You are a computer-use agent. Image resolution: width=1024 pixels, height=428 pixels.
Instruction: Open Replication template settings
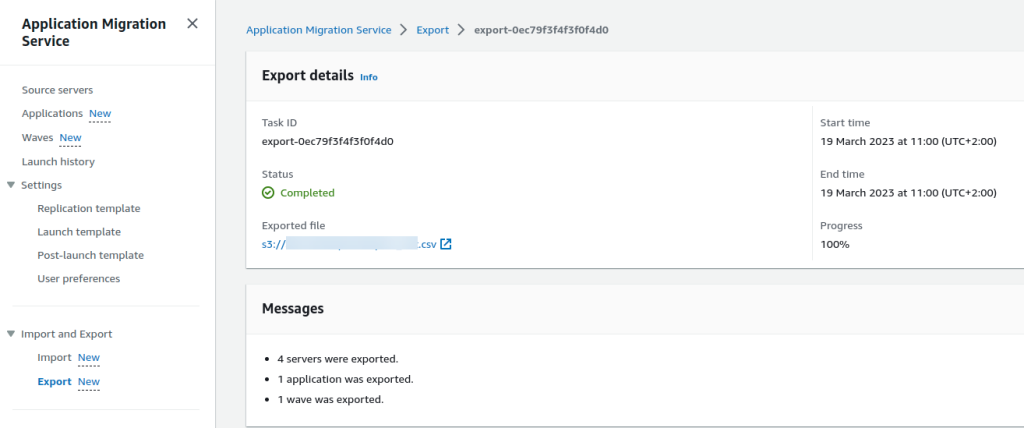point(89,209)
